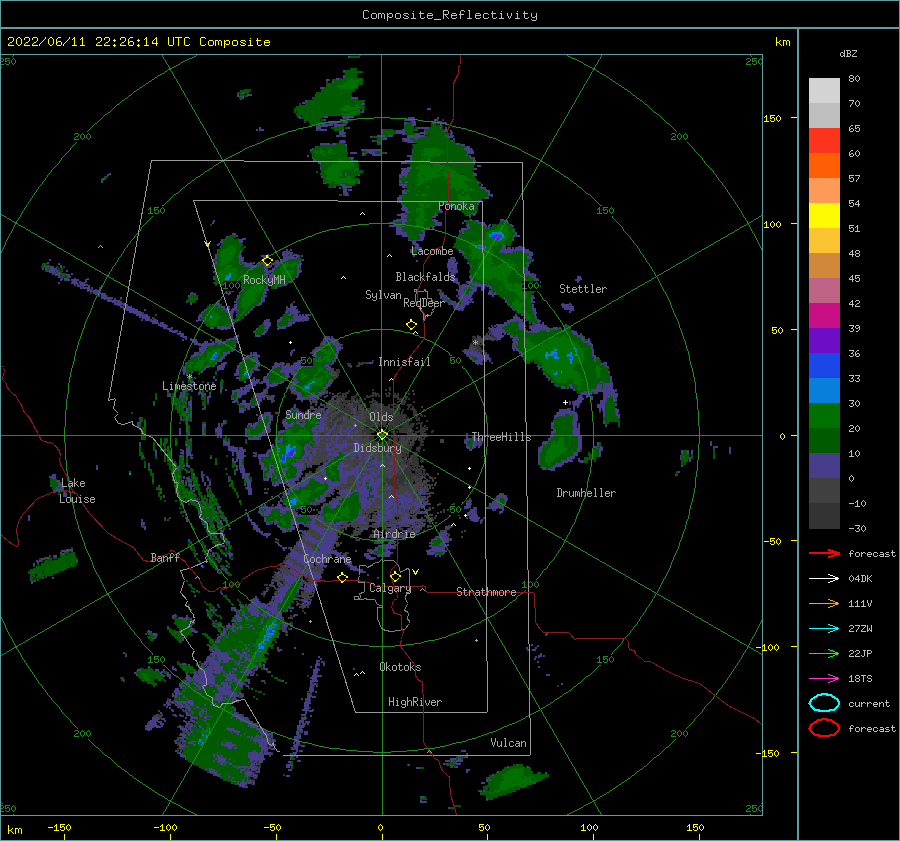Click the HighRiver label
This screenshot has height=841, width=900.
415,702
